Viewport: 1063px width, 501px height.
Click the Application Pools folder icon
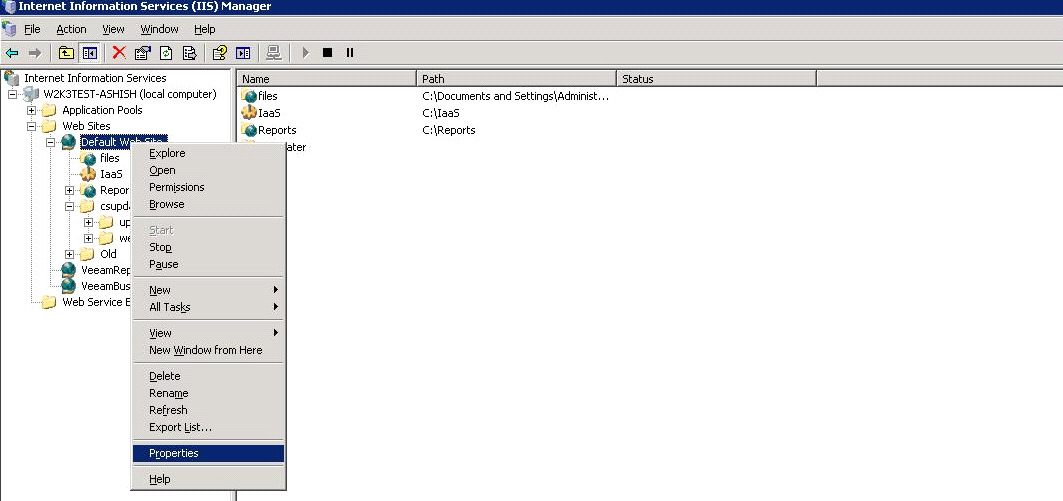pos(49,110)
